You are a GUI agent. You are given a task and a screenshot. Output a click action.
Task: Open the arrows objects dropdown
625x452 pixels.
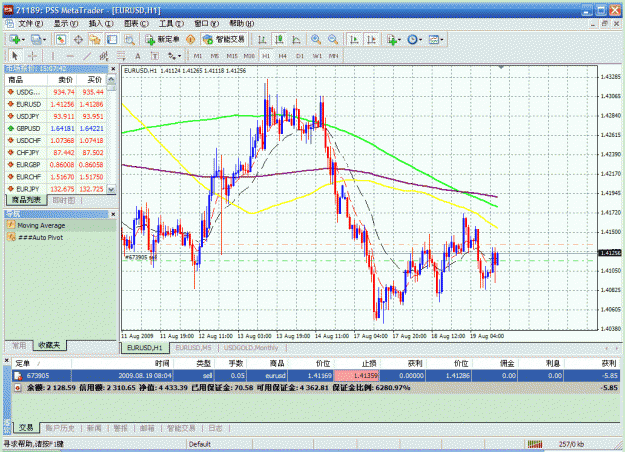(174, 56)
